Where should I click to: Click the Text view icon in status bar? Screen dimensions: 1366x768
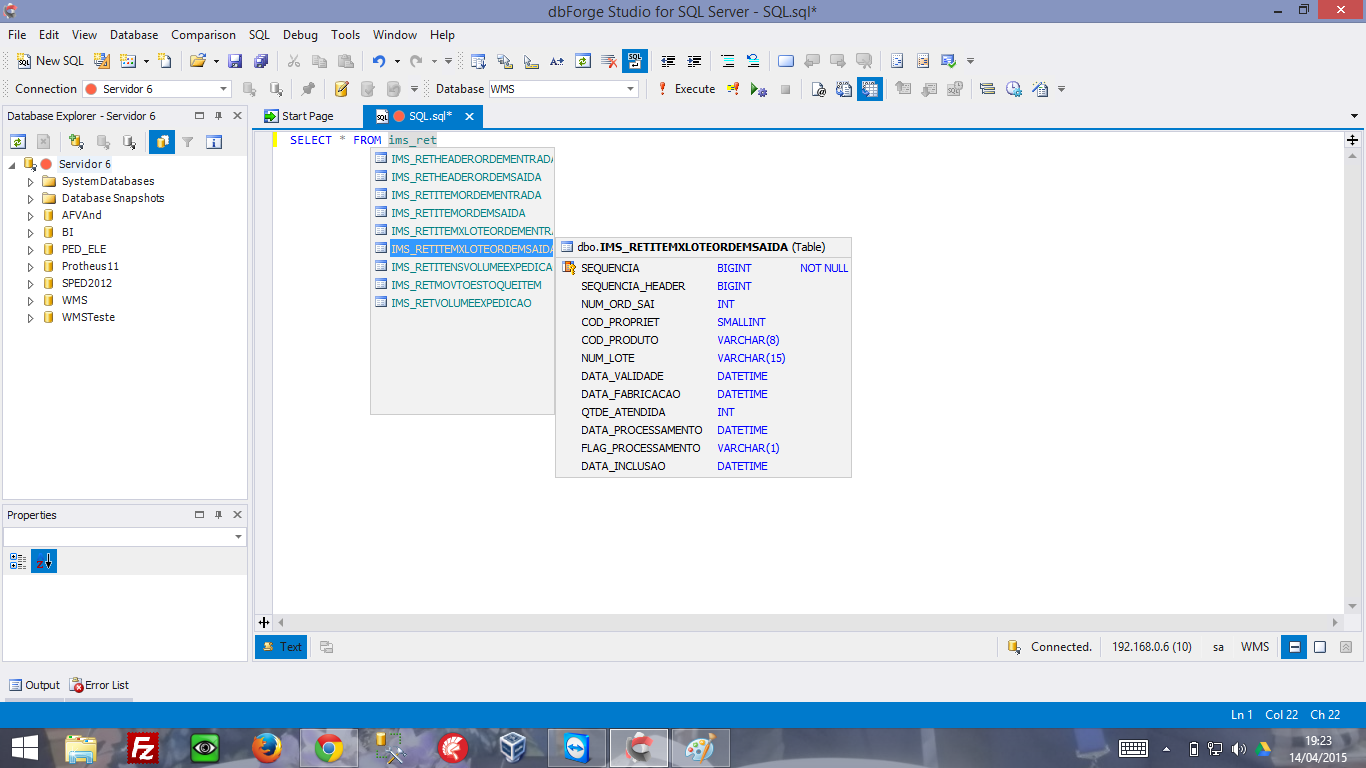click(281, 646)
